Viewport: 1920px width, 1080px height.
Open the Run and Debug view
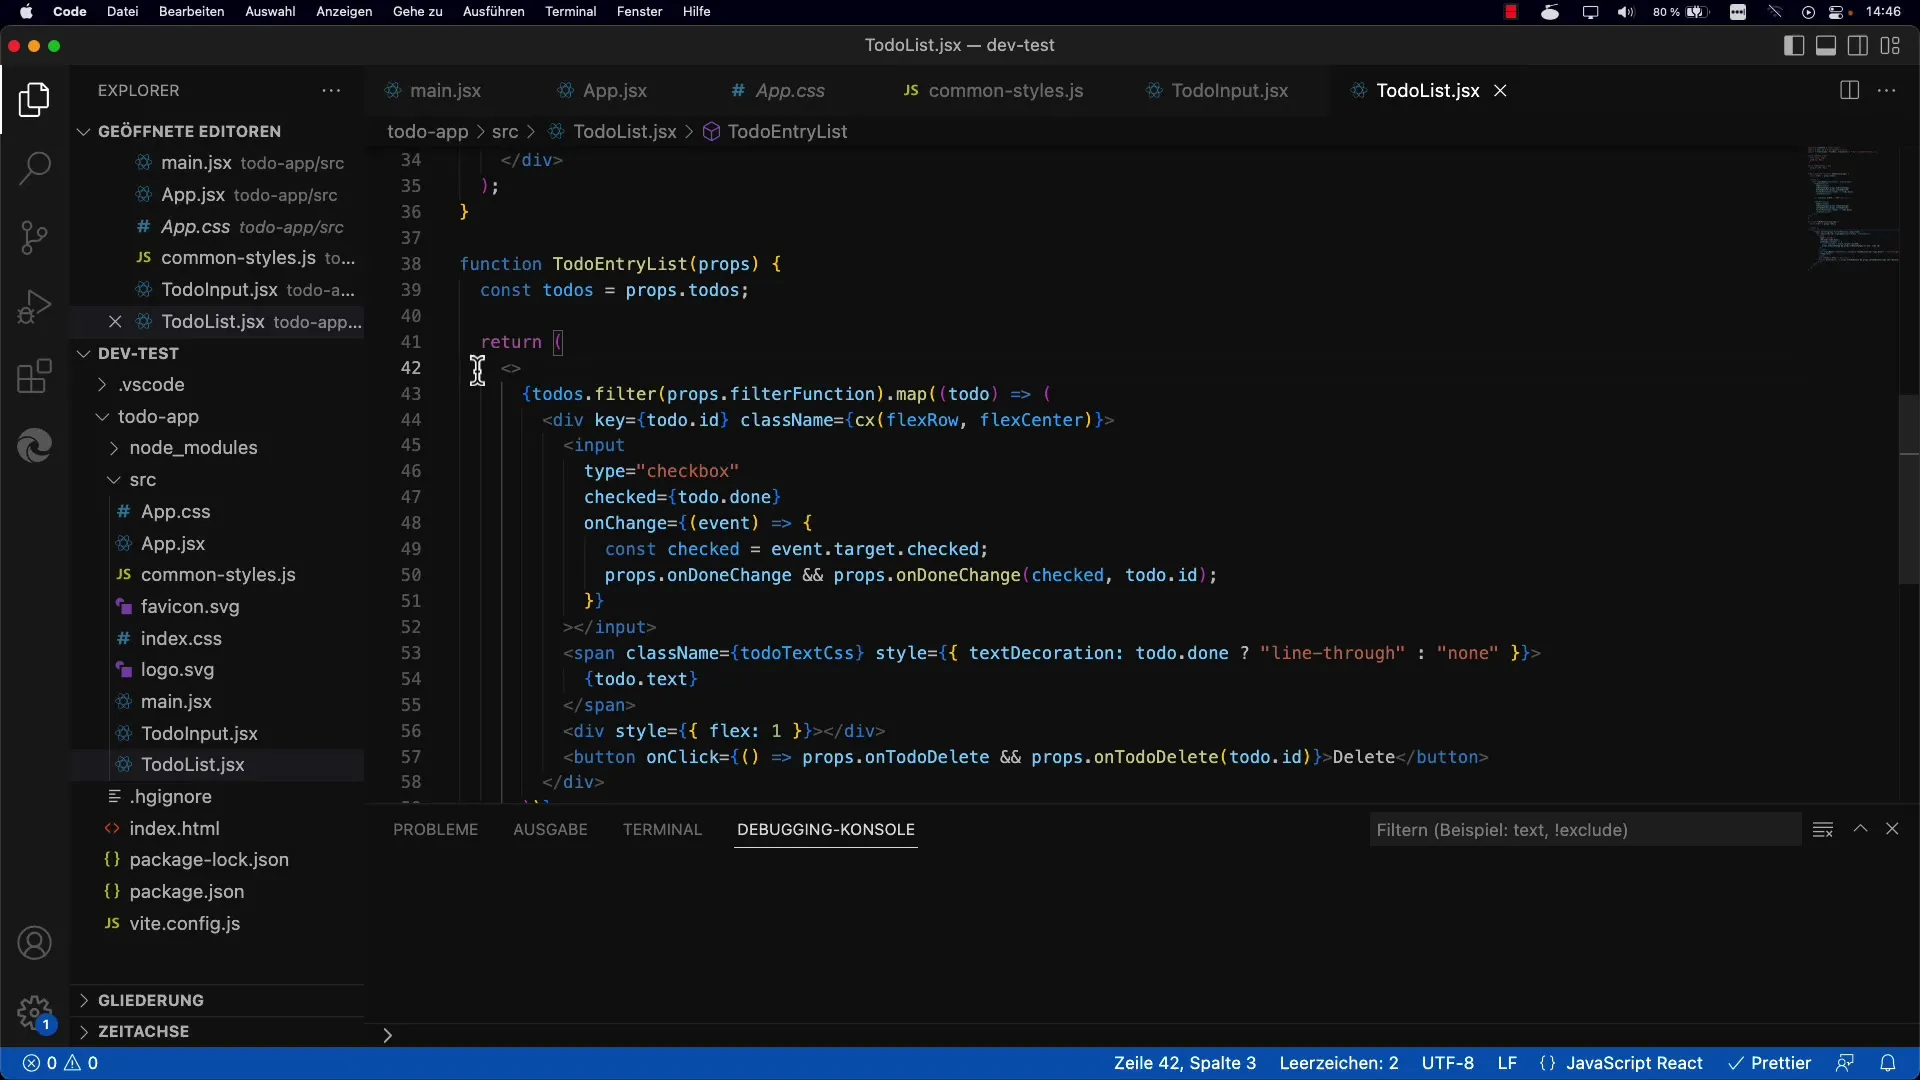(34, 306)
